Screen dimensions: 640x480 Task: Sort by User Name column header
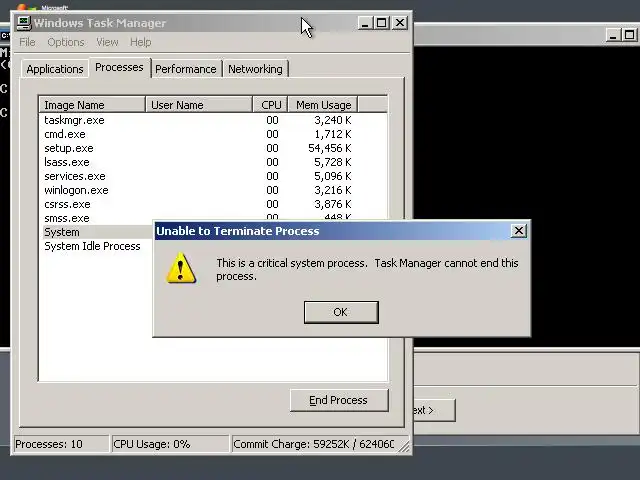tap(199, 105)
